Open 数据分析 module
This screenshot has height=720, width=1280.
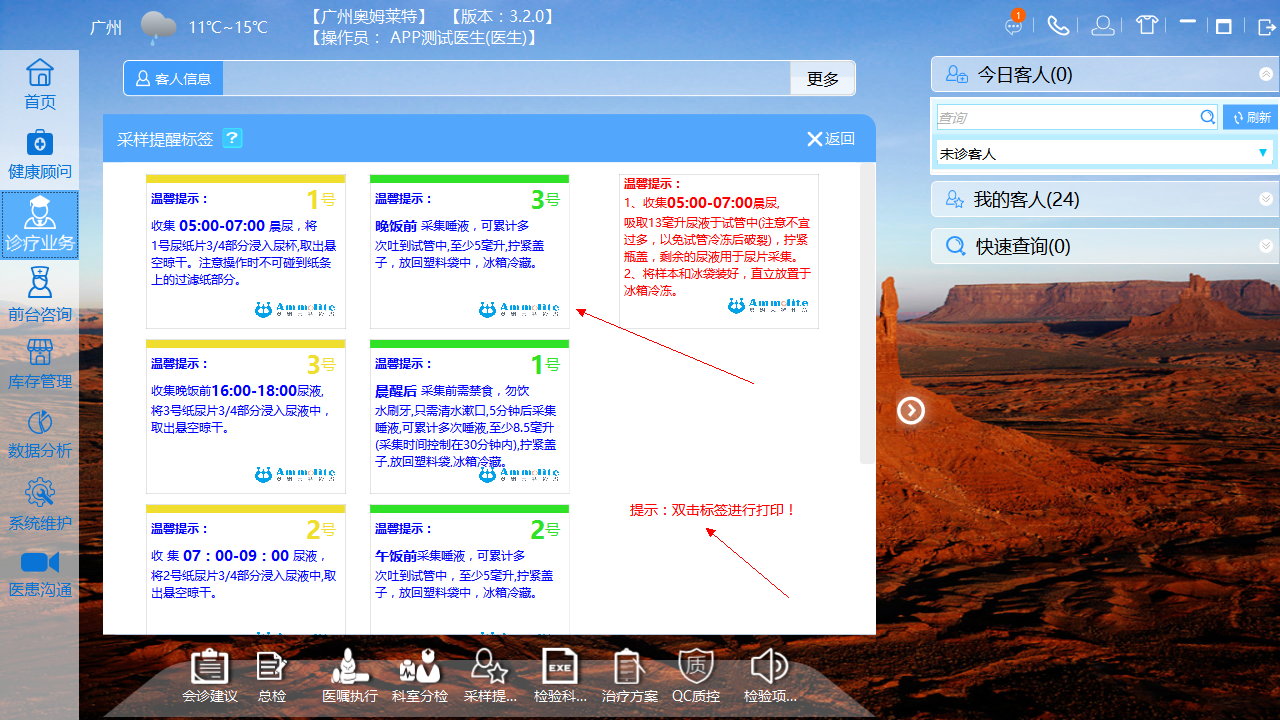pyautogui.click(x=40, y=434)
